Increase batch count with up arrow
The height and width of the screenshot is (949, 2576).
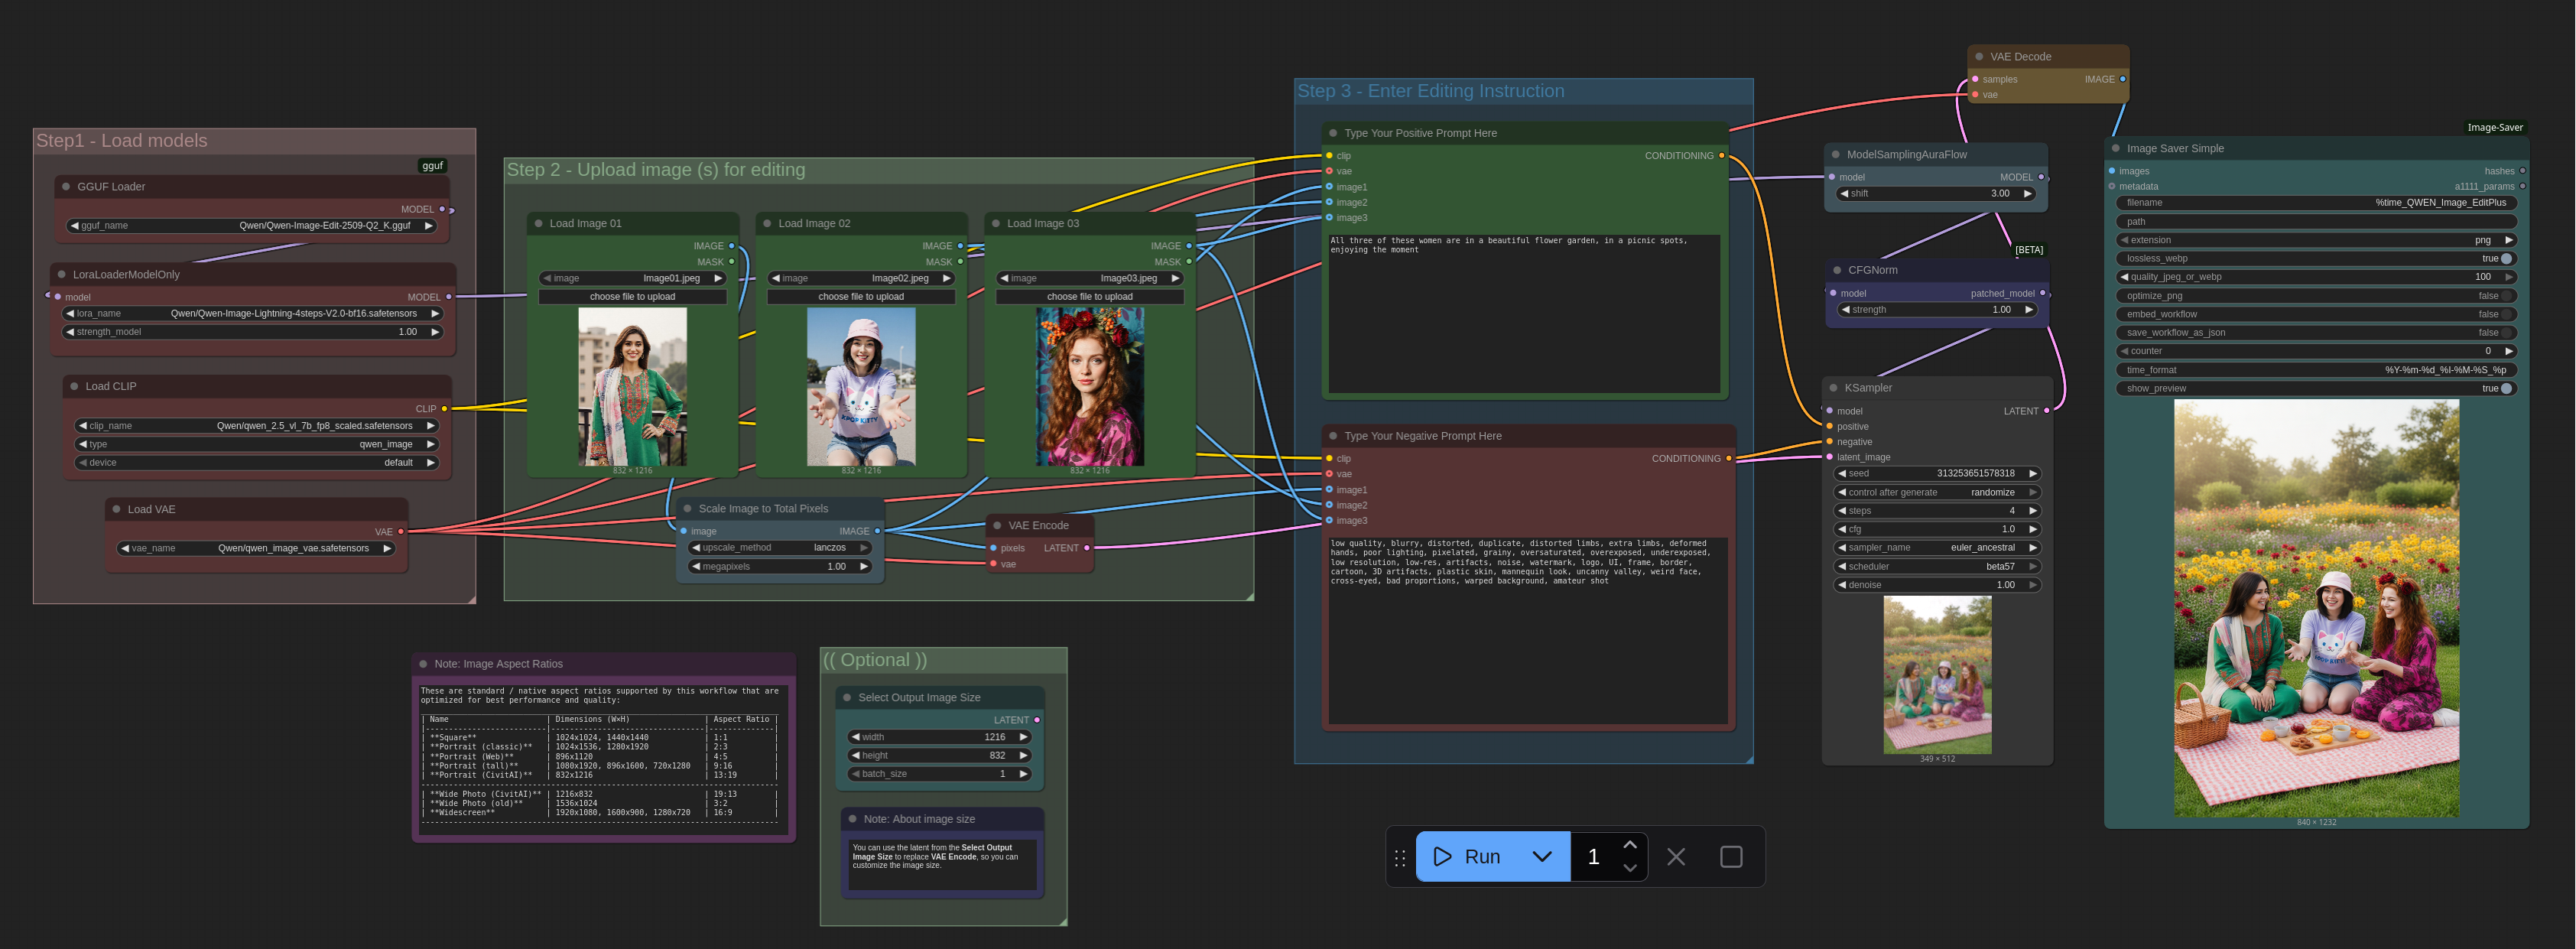click(x=1630, y=845)
